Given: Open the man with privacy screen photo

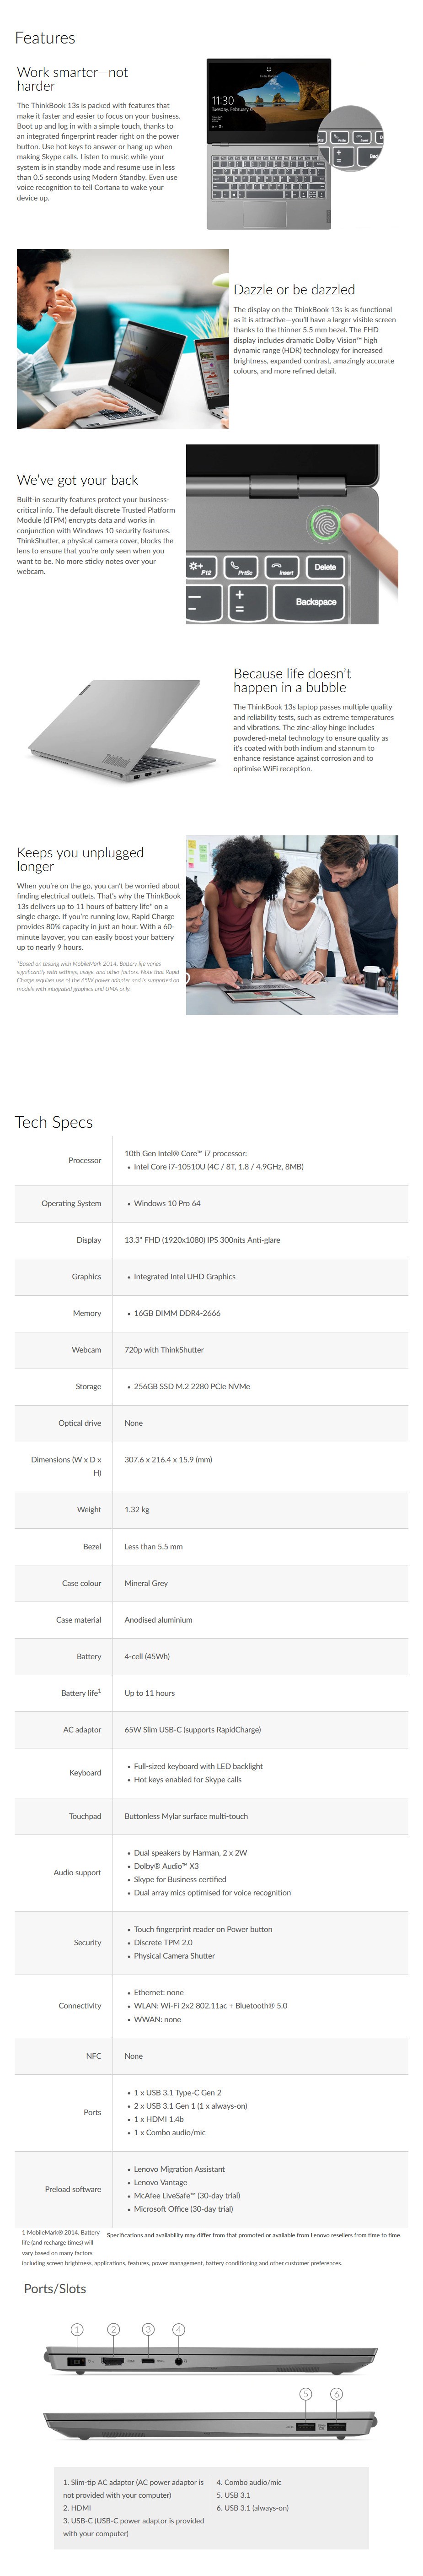Looking at the screenshot, I should [x=122, y=339].
